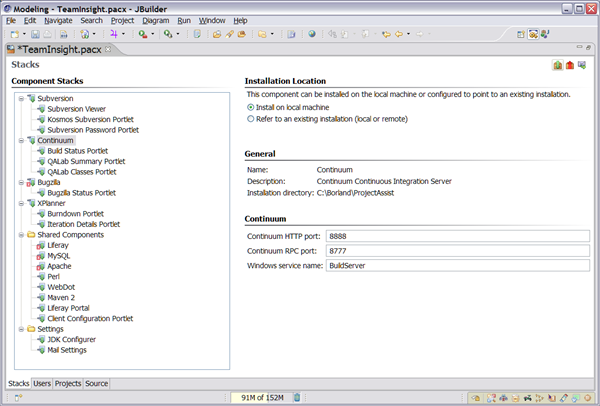Image resolution: width=600 pixels, height=406 pixels.
Task: Select Build Status Portlet in tree
Action: [77, 151]
